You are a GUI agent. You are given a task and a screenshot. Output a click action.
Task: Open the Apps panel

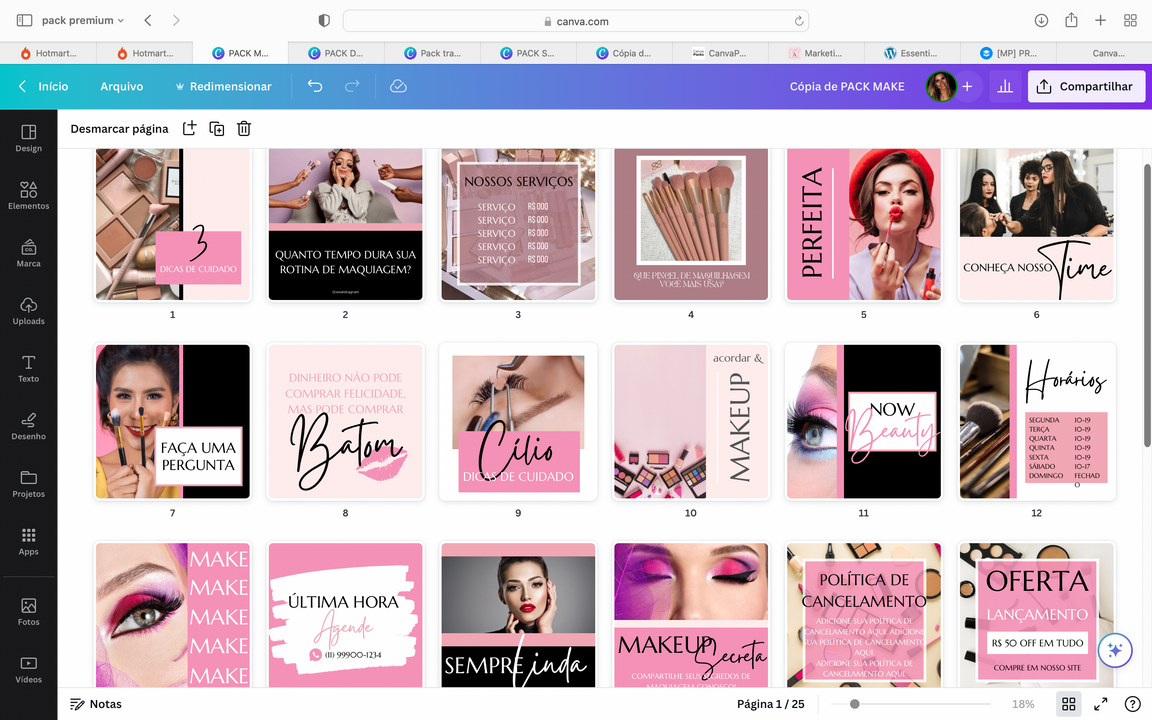point(28,541)
